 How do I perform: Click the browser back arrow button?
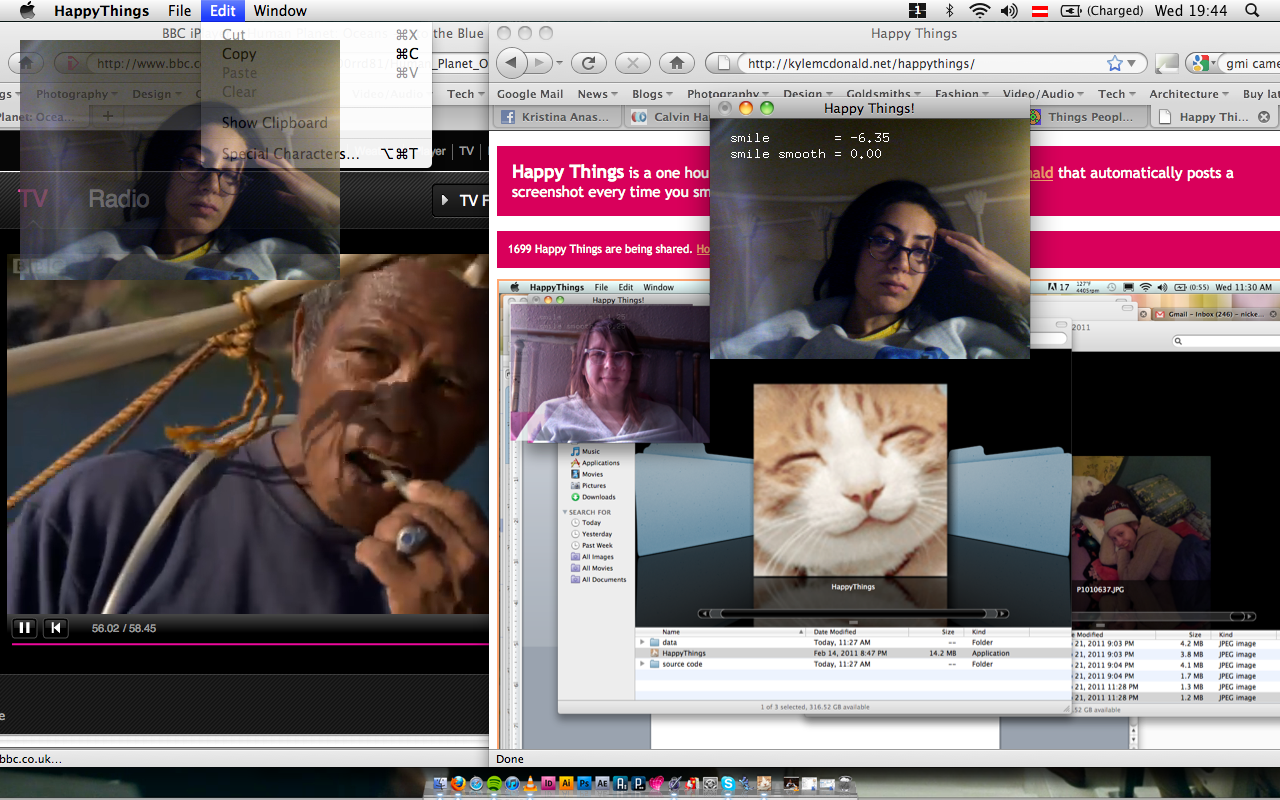pyautogui.click(x=512, y=63)
